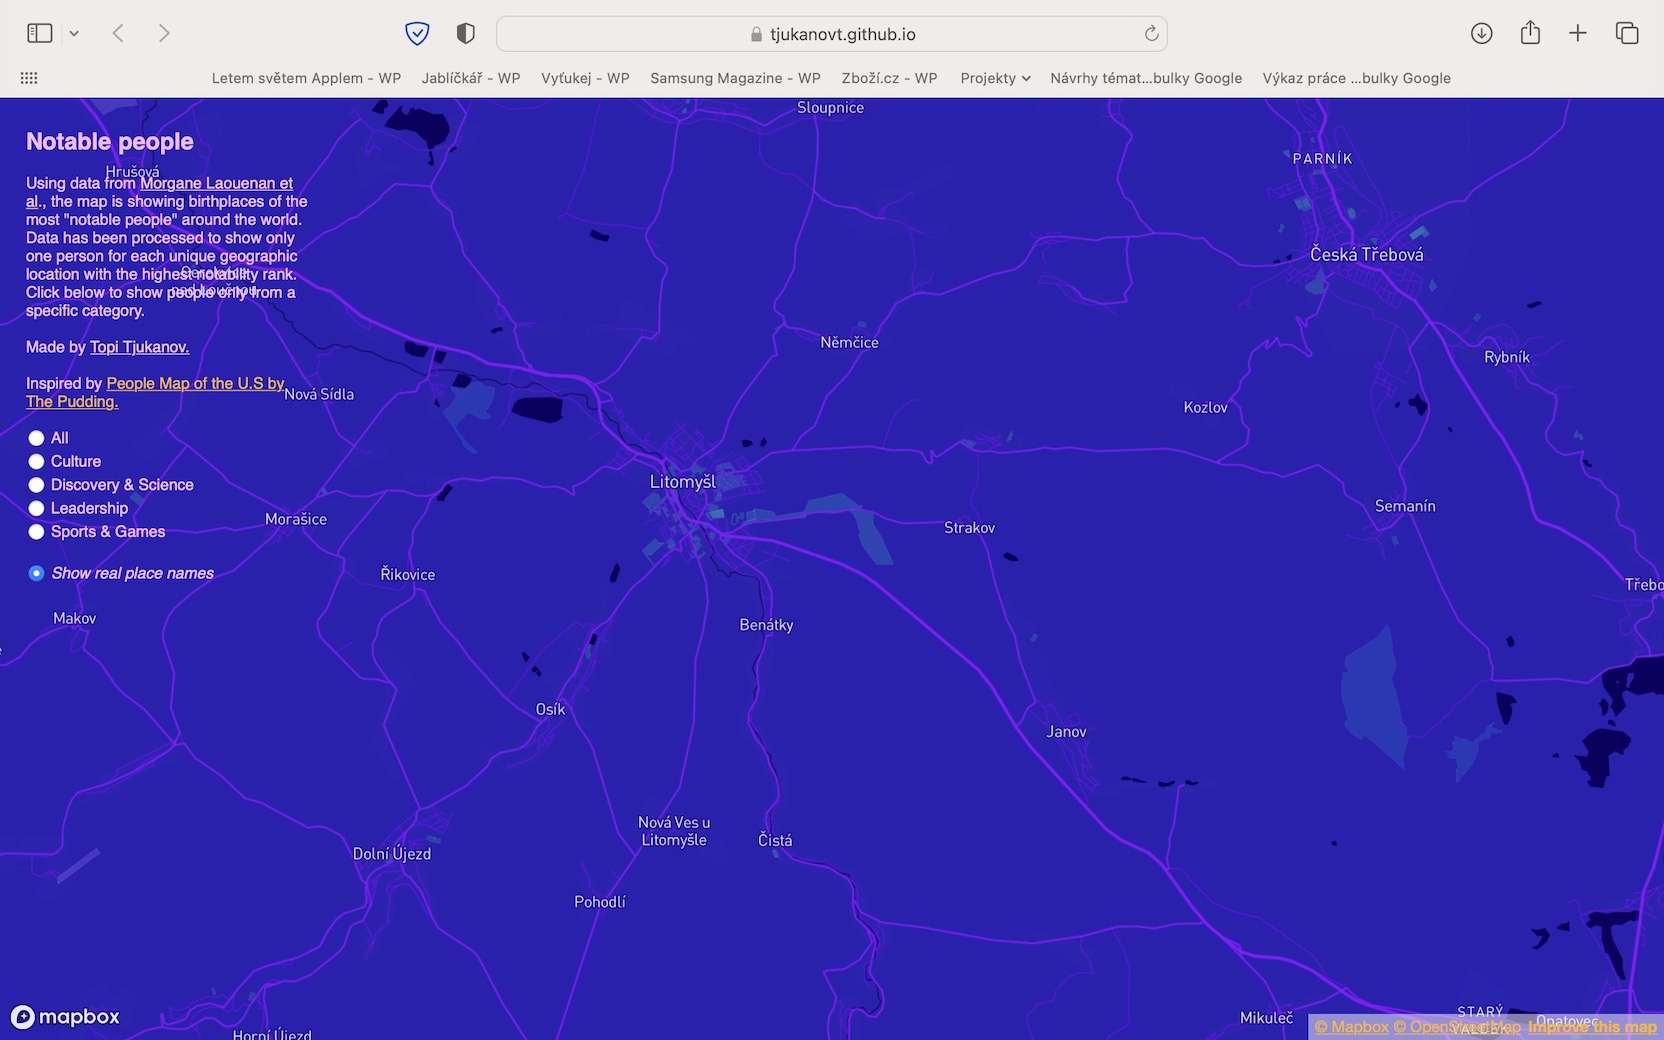Viewport: 1664px width, 1040px height.
Task: Go back with the left arrow
Action: pos(118,33)
